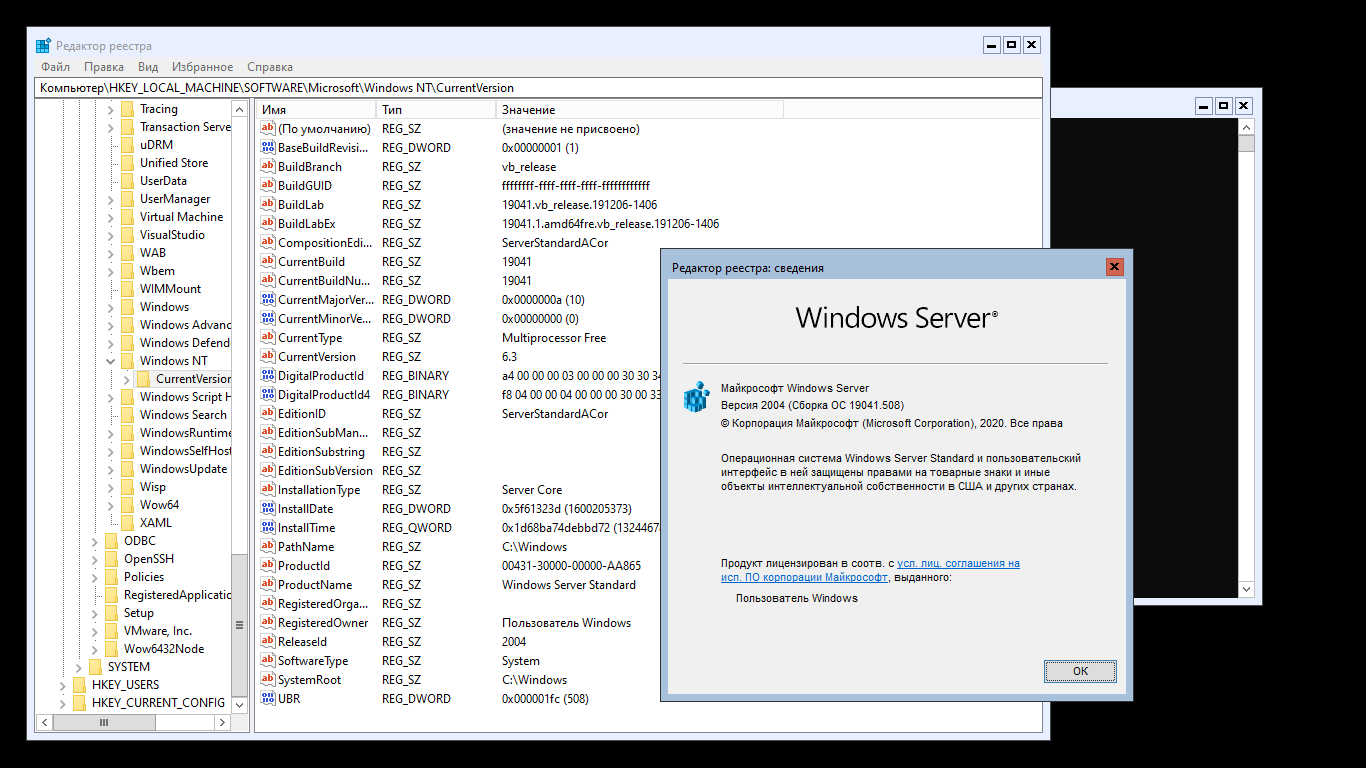Click the BaseBuildRevision DWORD value icon
This screenshot has width=1366, height=768.
267,148
